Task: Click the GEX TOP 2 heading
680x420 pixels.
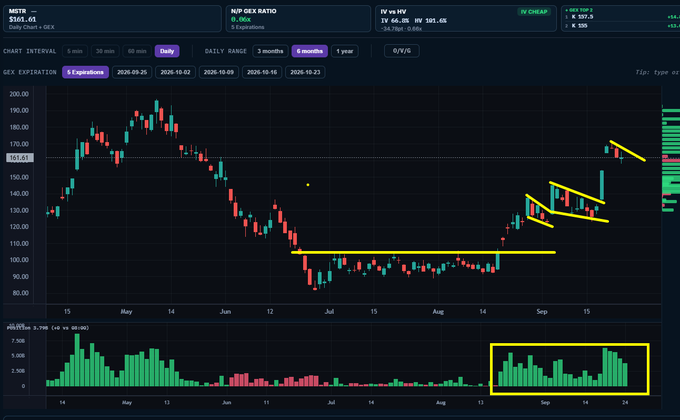Action: point(579,10)
